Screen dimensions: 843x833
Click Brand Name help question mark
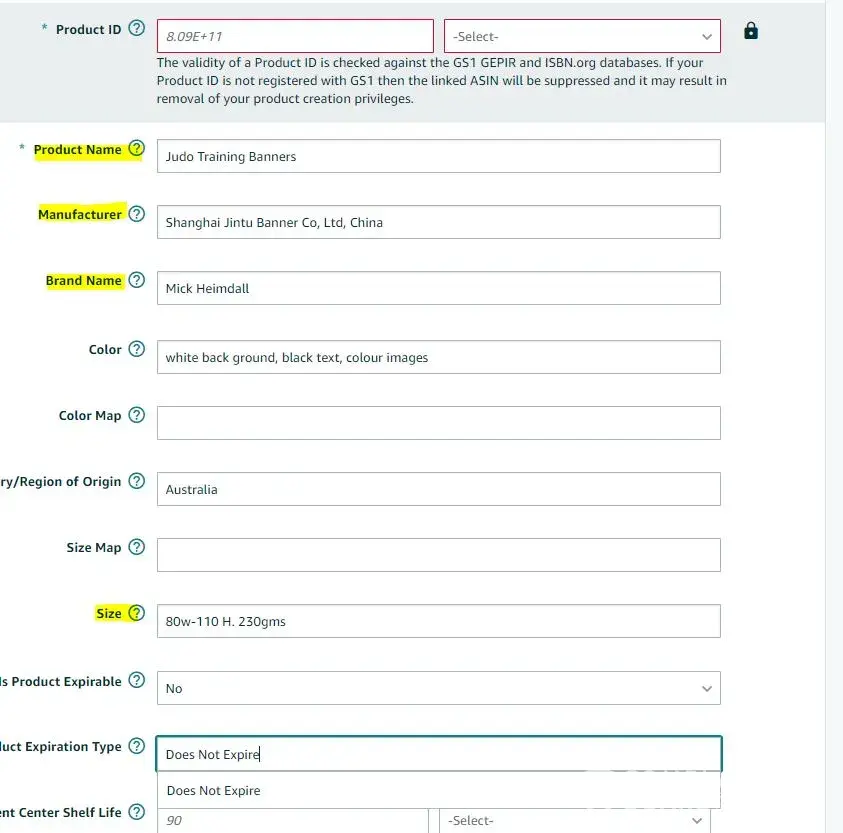tap(137, 281)
